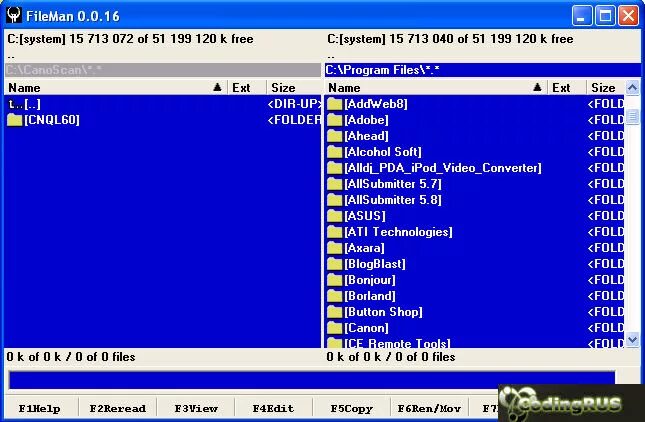The width and height of the screenshot is (645, 422).
Task: Select the [Bonjour] folder name
Action: (x=370, y=281)
